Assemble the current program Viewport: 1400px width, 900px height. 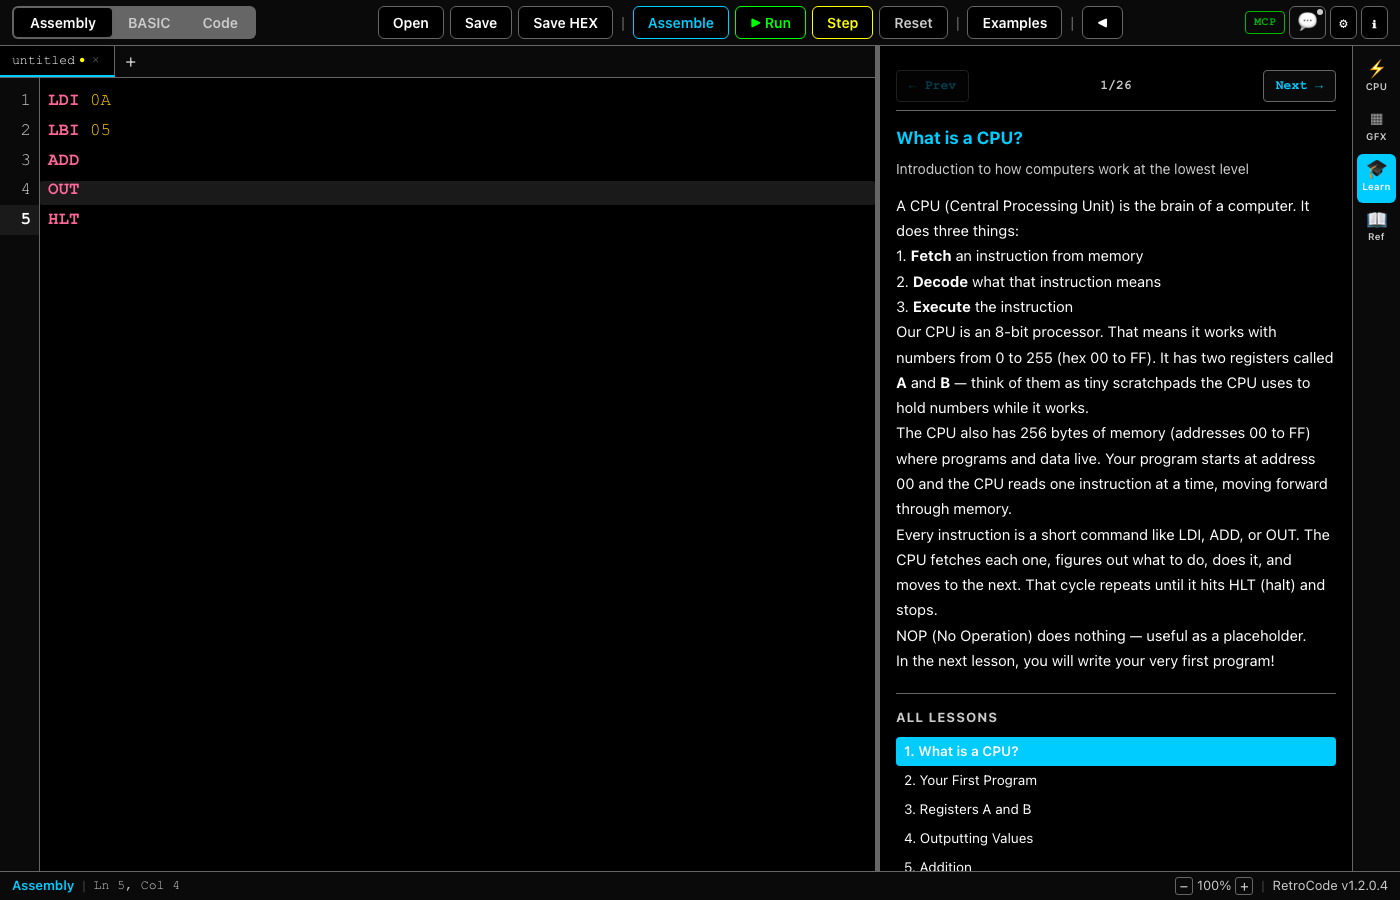click(x=681, y=22)
